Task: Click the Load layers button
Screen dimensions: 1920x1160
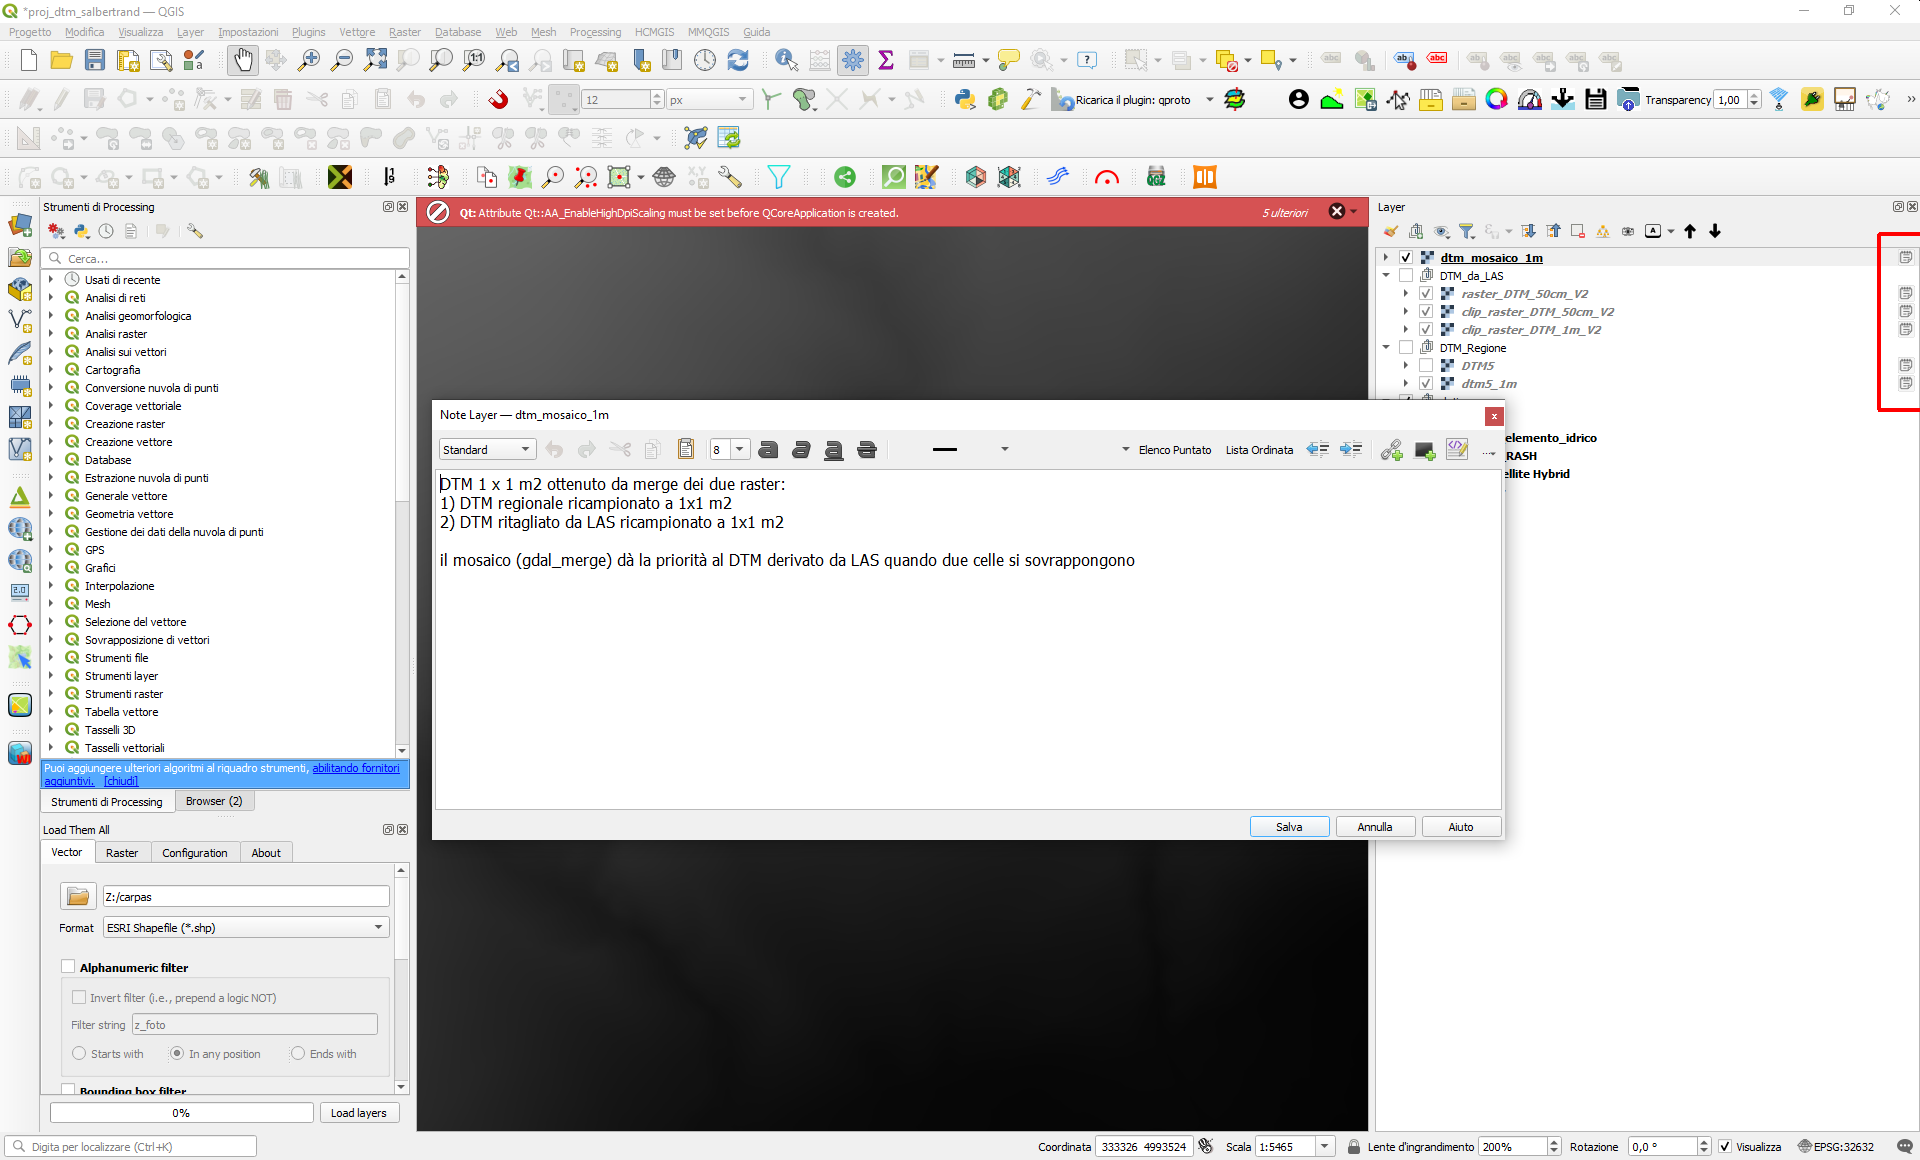Action: click(359, 1112)
